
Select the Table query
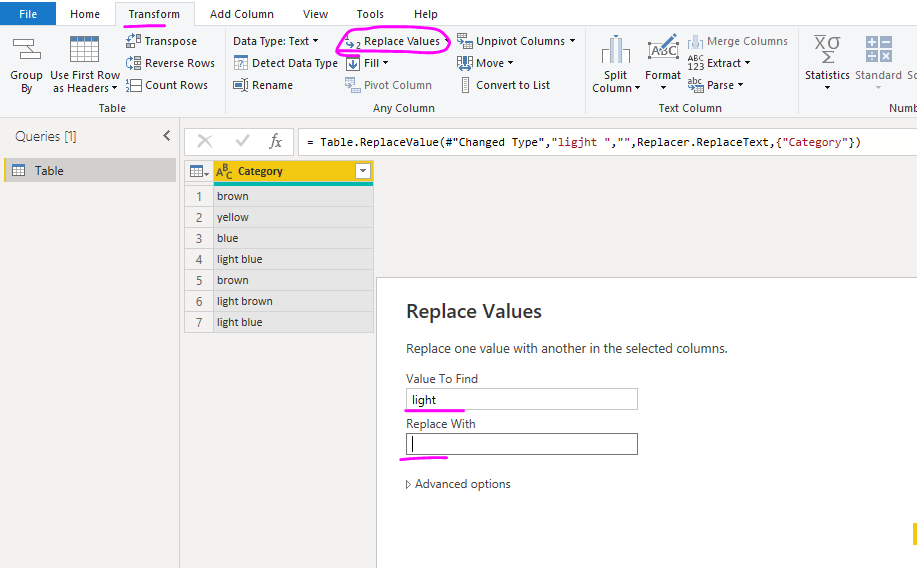(90, 170)
